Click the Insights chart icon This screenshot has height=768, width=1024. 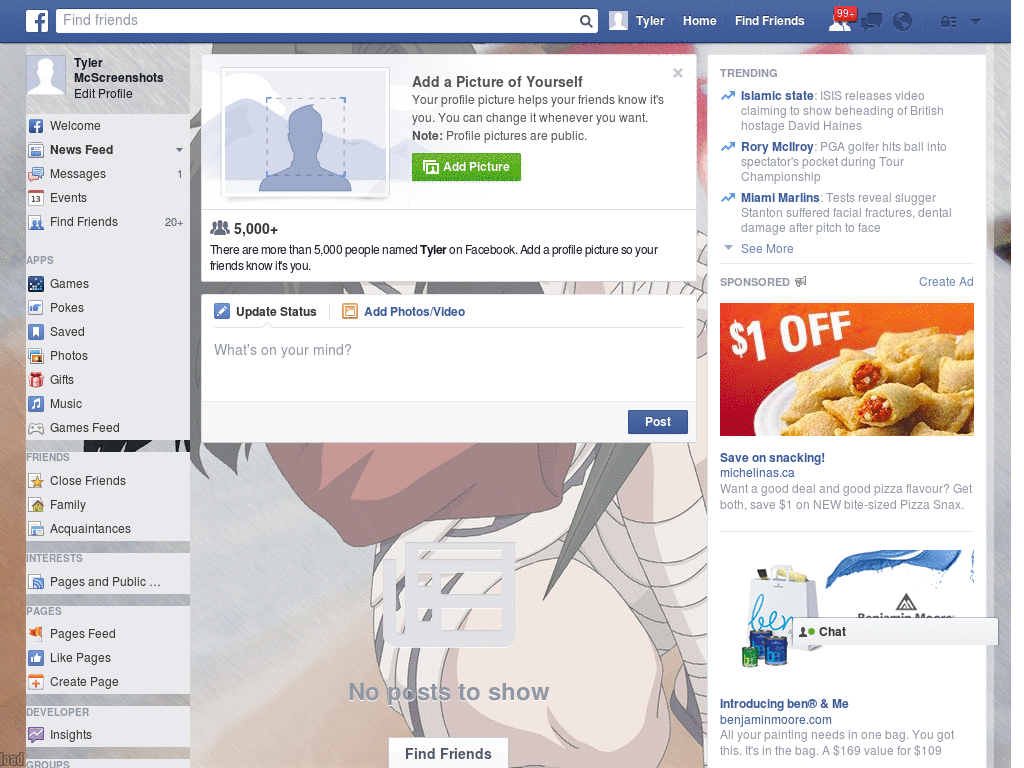(x=36, y=735)
